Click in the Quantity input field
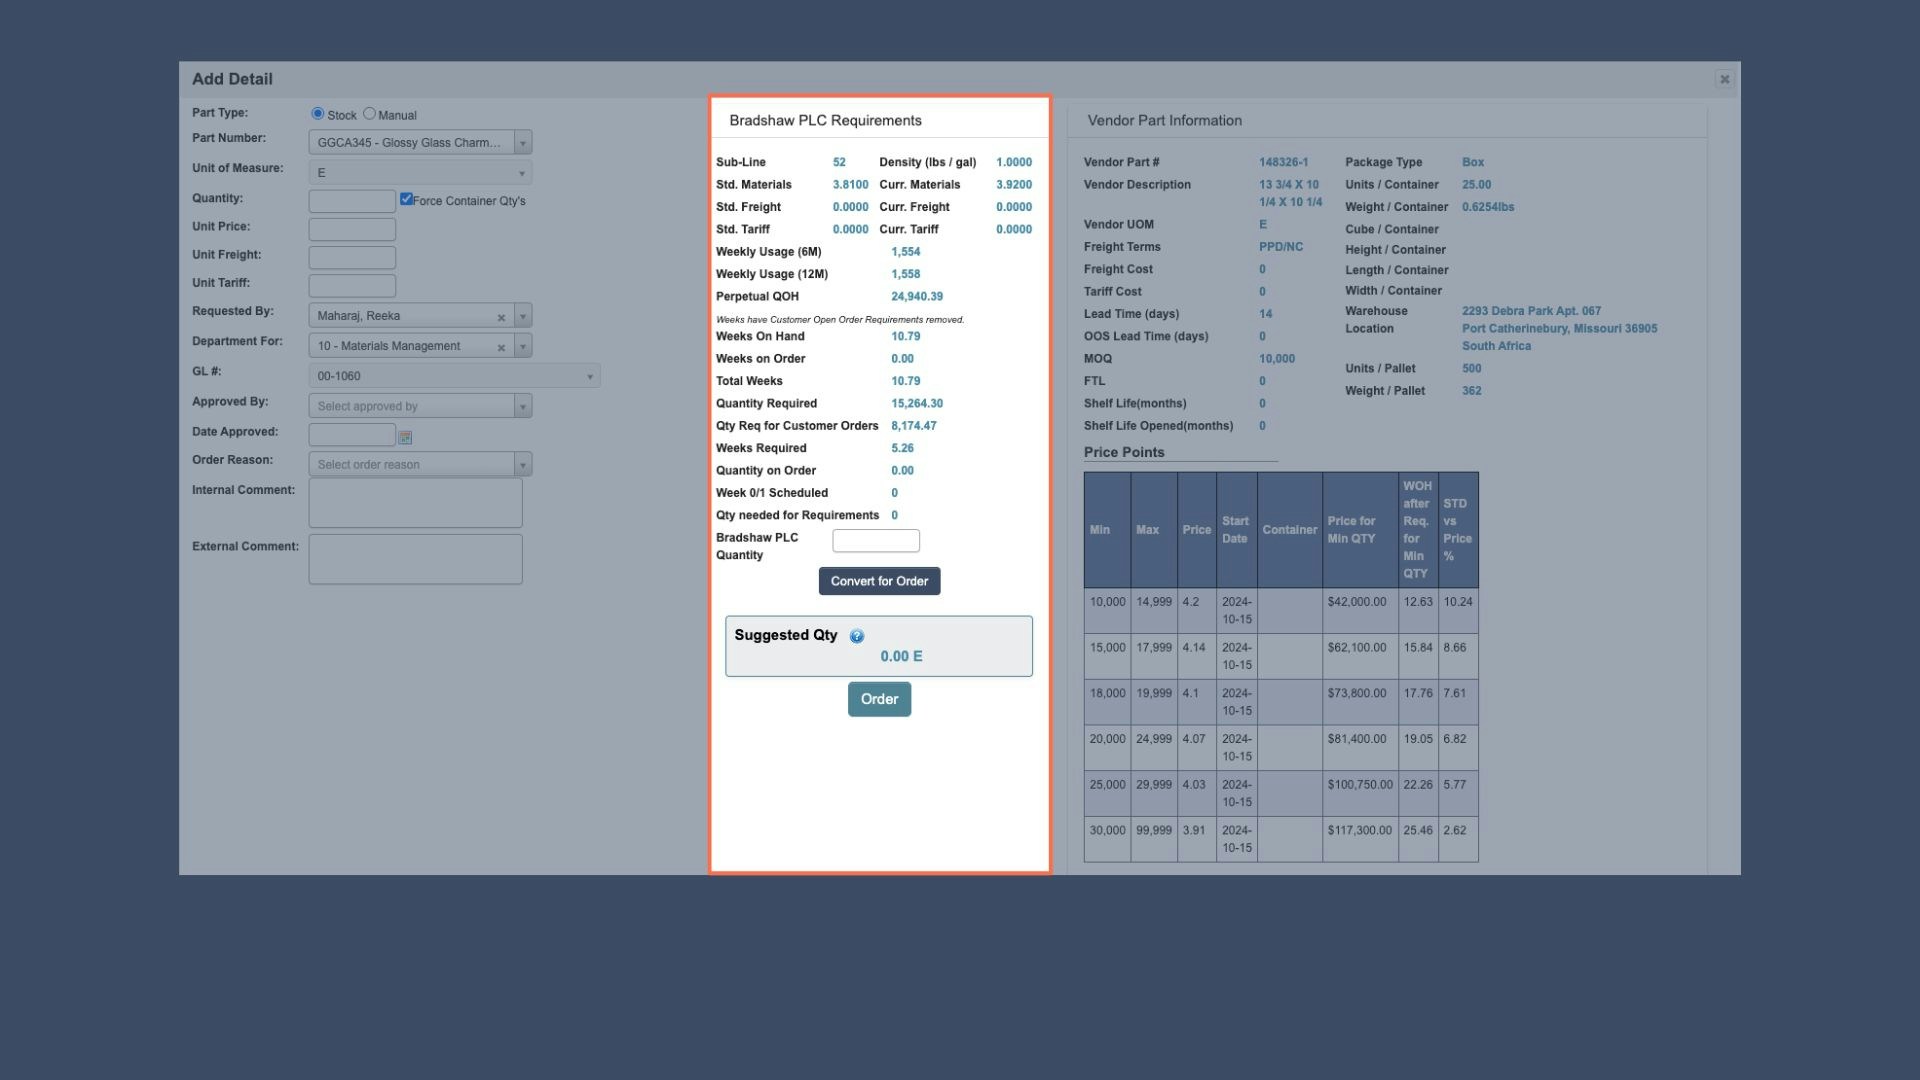Image resolution: width=1920 pixels, height=1080 pixels. tap(352, 200)
